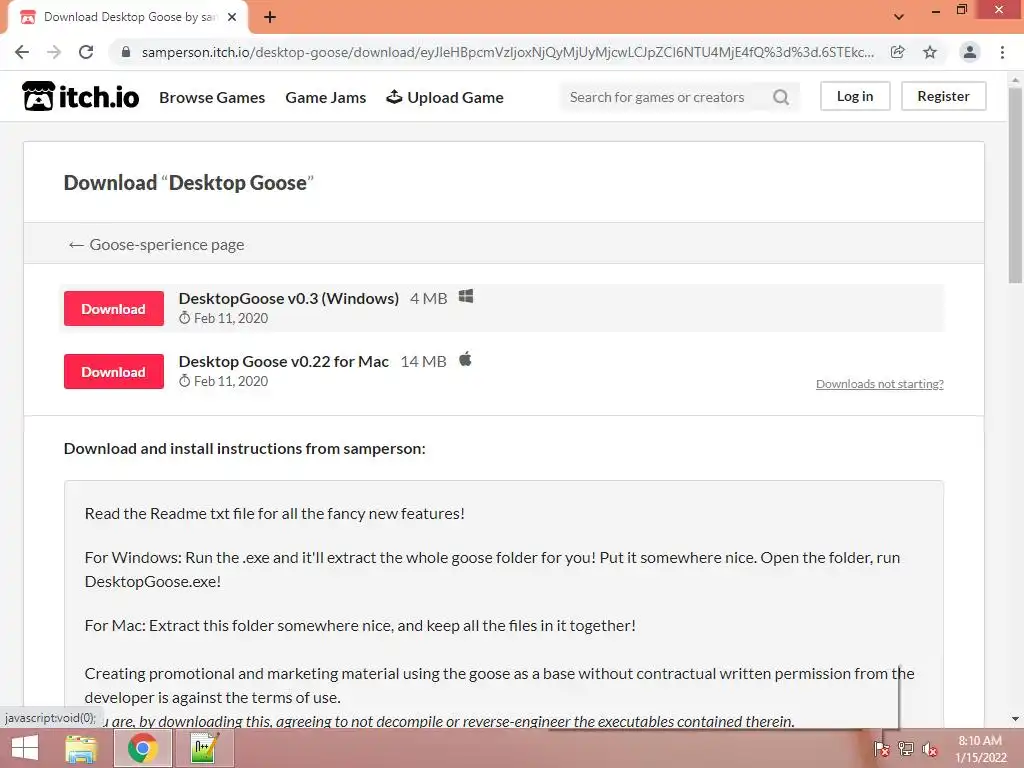Screen dimensions: 1024x768
Task: Click the Apple platform icon
Action: 465,359
